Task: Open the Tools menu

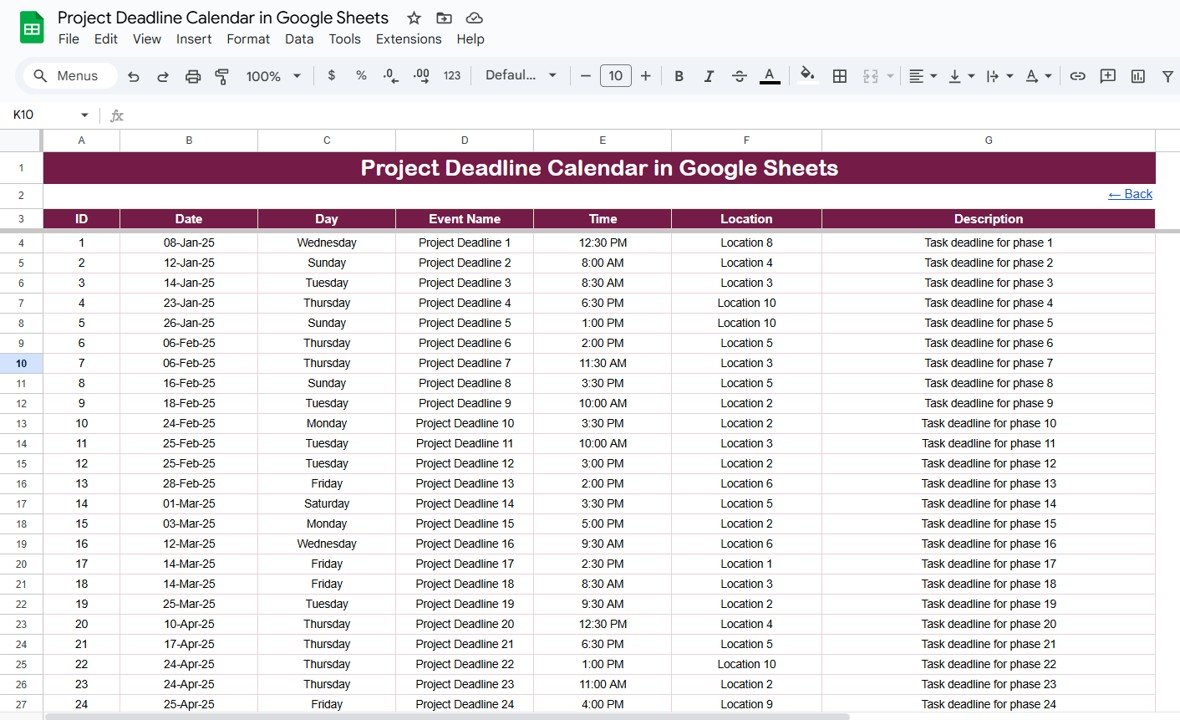Action: 345,39
